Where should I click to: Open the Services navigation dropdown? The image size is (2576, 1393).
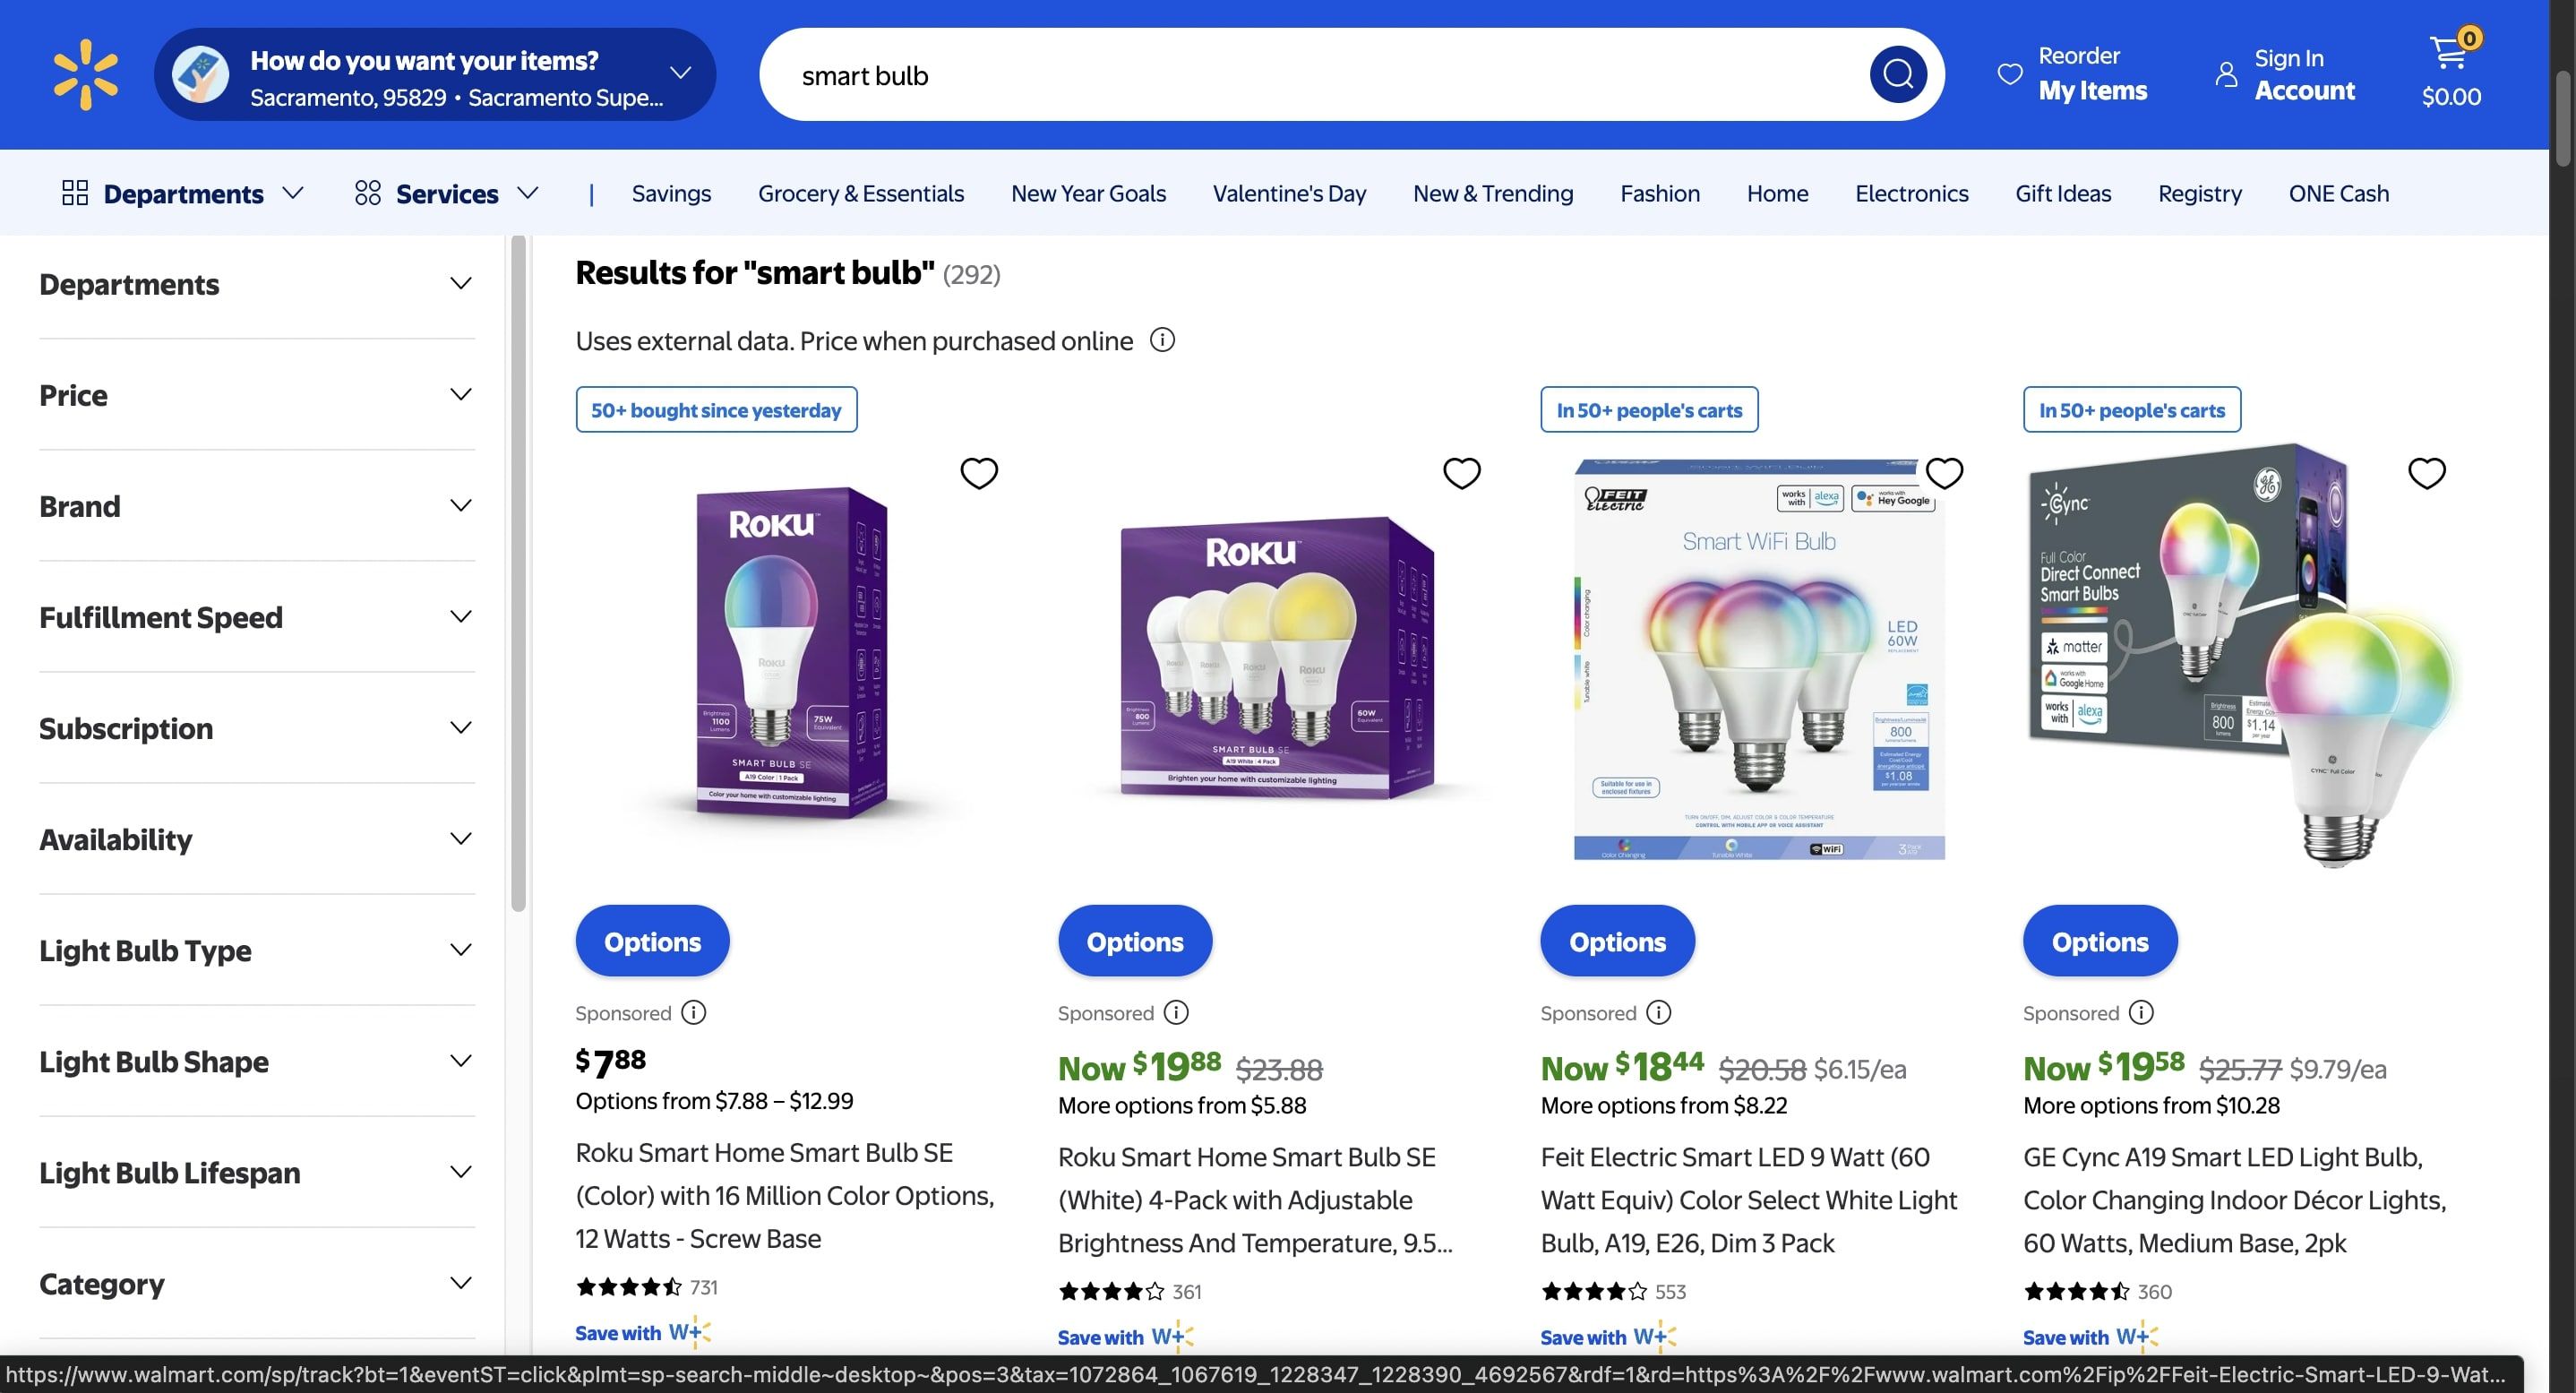tap(447, 193)
